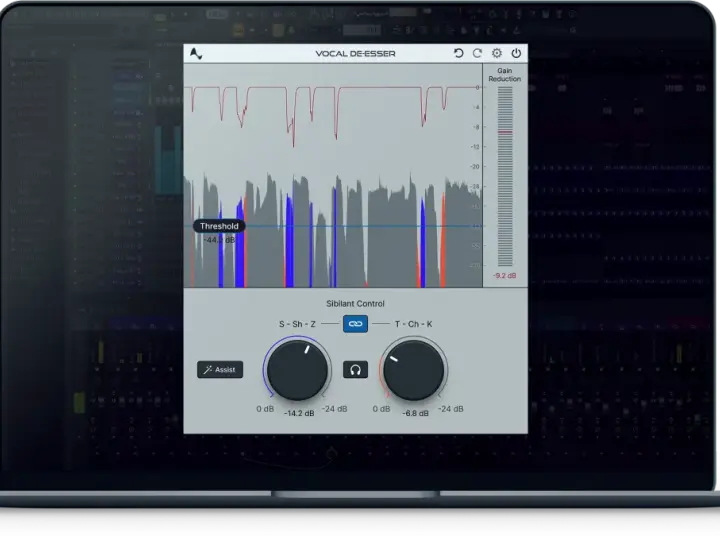Click the -9.2 dB gain reduction readout
The image size is (720, 540).
point(505,276)
